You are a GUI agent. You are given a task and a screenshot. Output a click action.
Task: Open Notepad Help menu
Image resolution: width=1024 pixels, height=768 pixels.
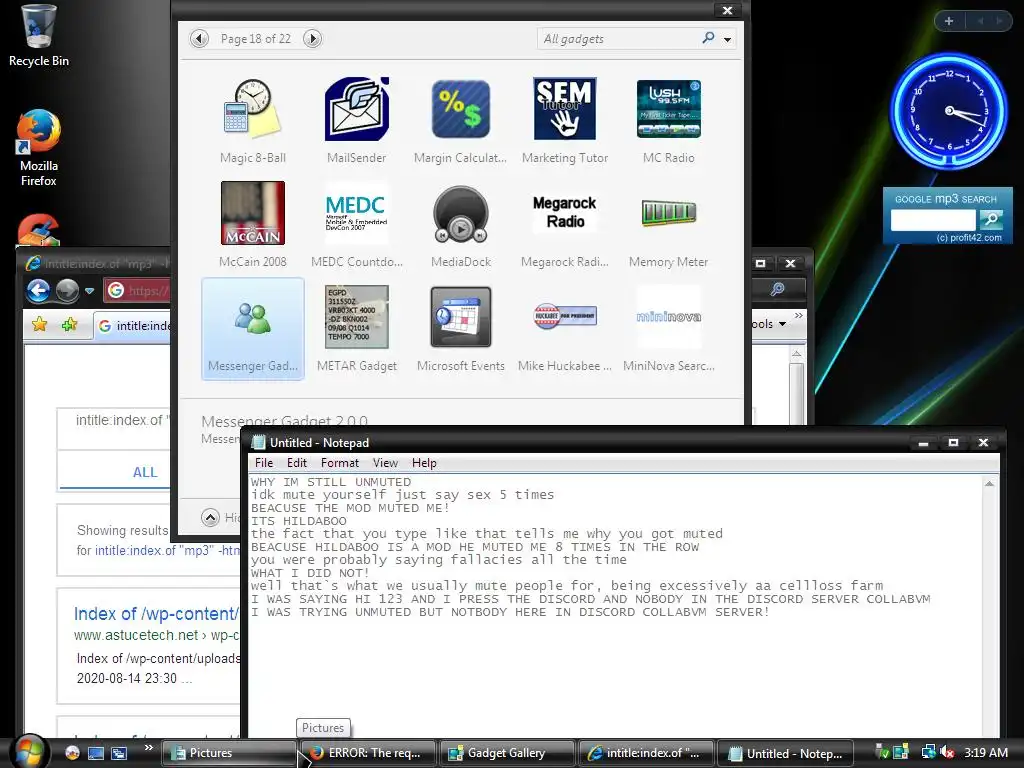[424, 463]
